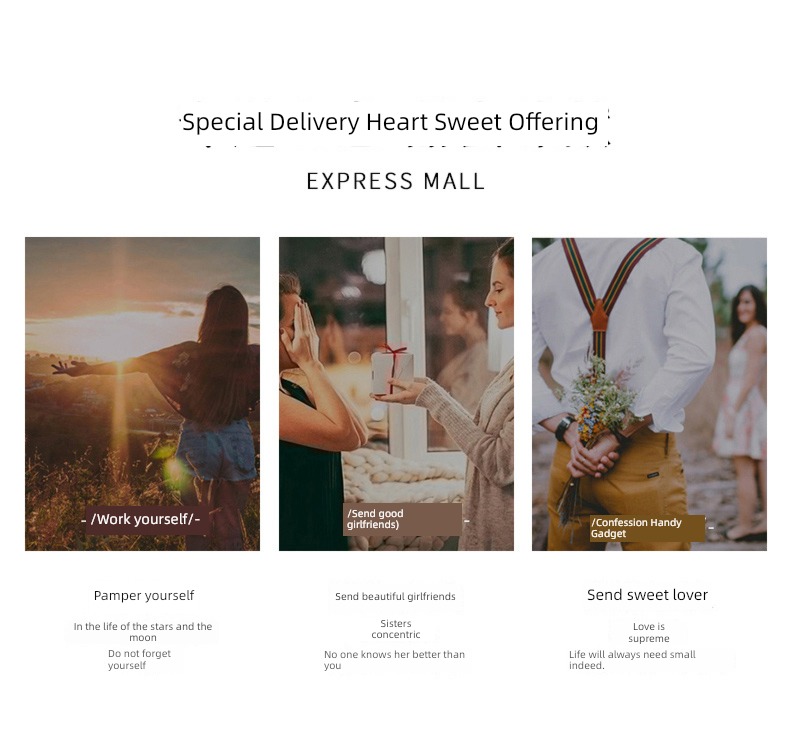Click 'Life will always need small' text
Viewport: 790px width, 750px height.
tap(632, 659)
